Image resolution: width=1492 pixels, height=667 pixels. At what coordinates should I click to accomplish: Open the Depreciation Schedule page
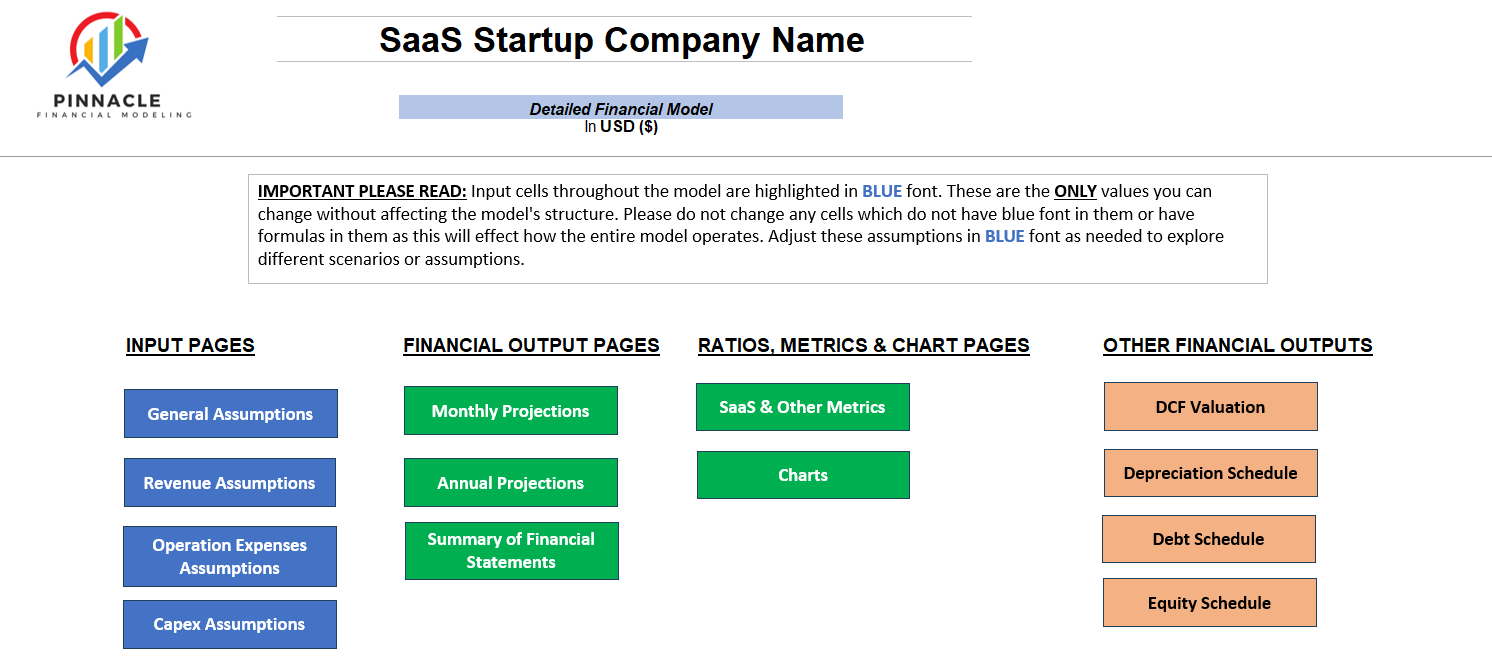pos(1210,472)
